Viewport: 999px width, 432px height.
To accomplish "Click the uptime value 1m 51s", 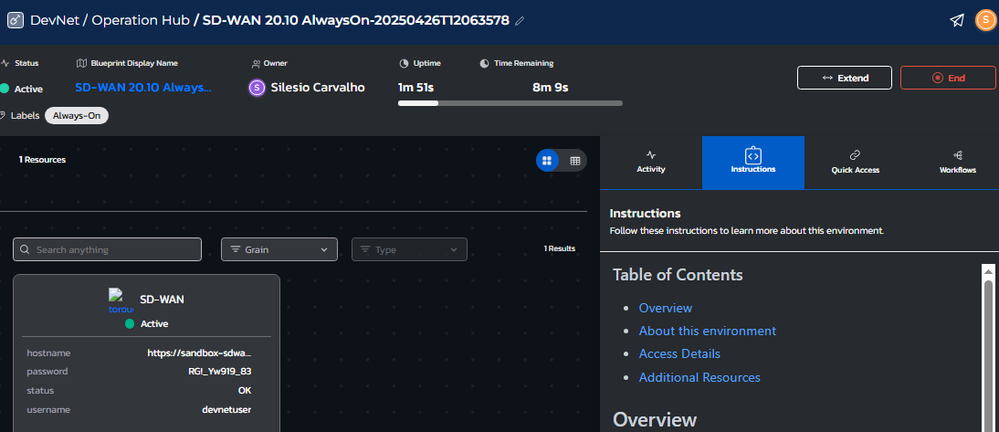I will point(415,87).
